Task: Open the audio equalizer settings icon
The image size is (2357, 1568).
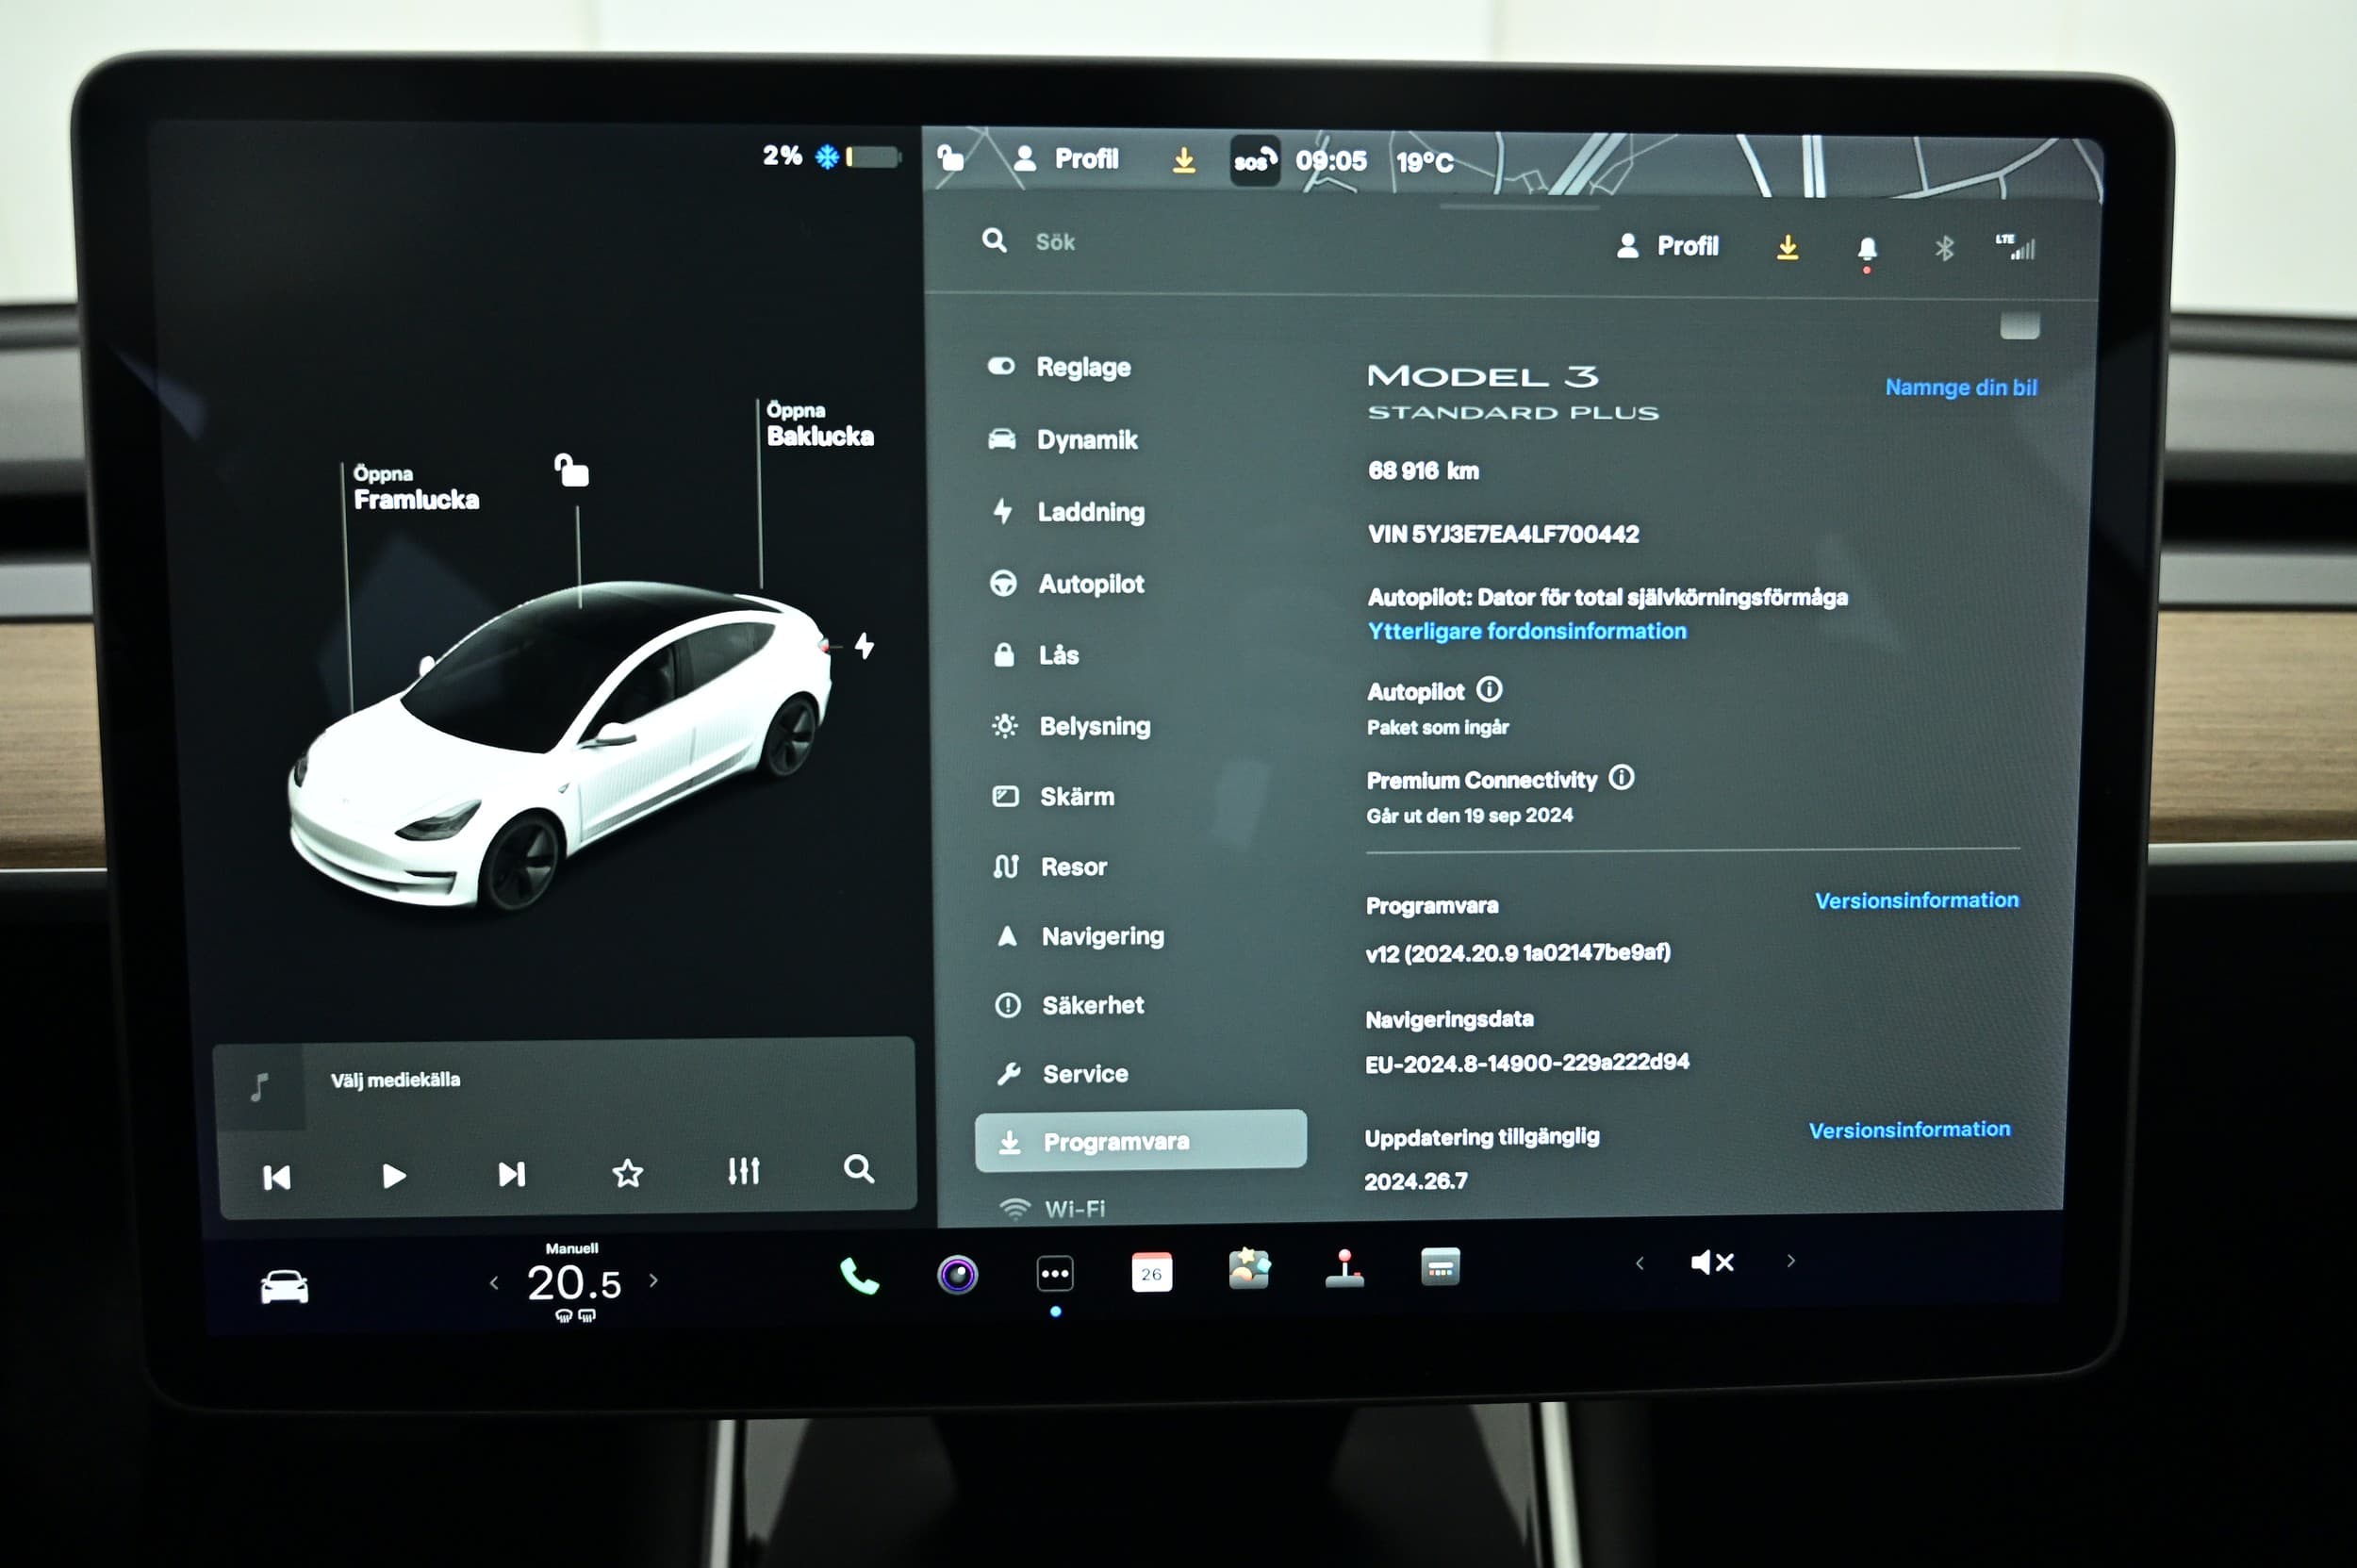Action: click(744, 1171)
